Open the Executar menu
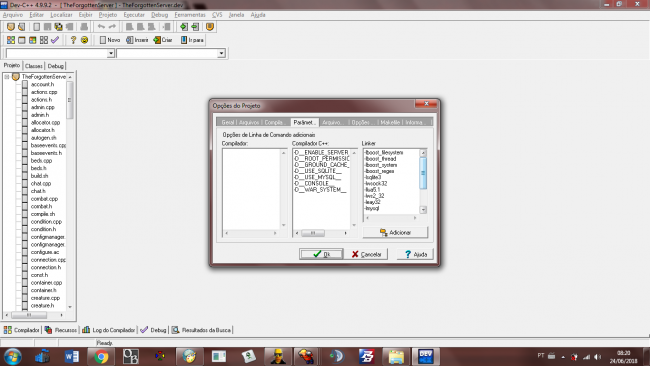Viewport: 650px width, 366px height. pyautogui.click(x=134, y=15)
